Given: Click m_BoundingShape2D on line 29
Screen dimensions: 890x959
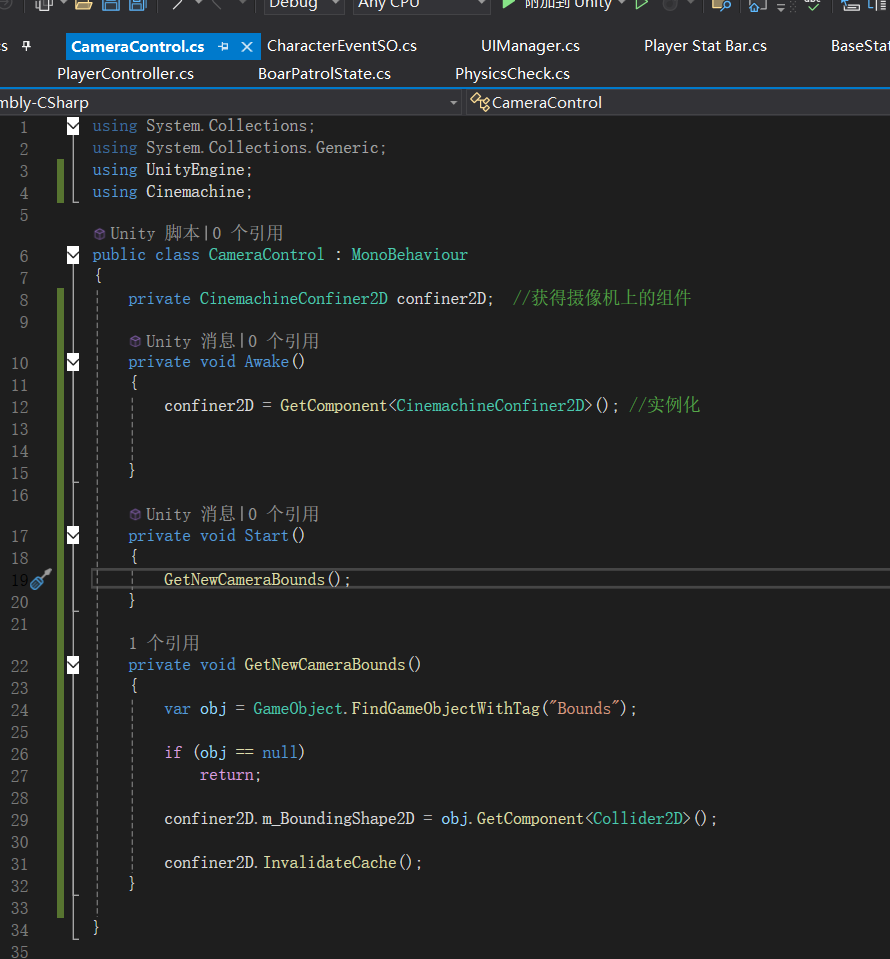Looking at the screenshot, I should tap(338, 818).
